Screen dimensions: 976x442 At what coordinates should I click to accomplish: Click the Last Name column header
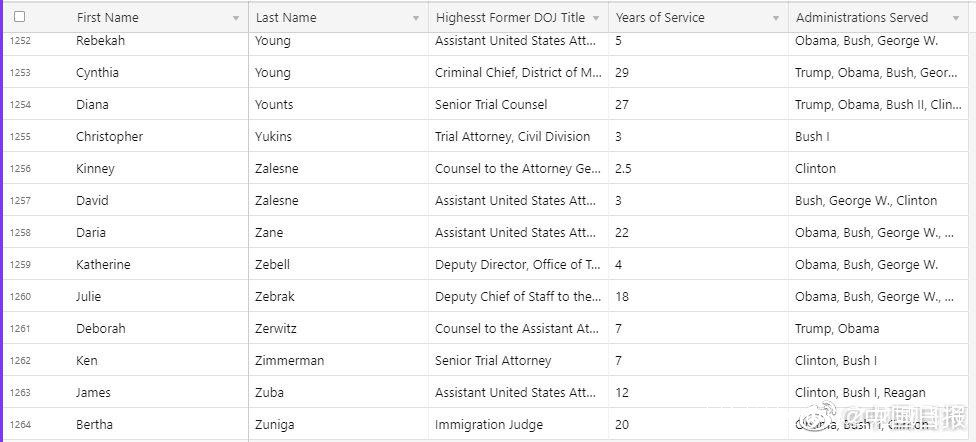pyautogui.click(x=286, y=17)
